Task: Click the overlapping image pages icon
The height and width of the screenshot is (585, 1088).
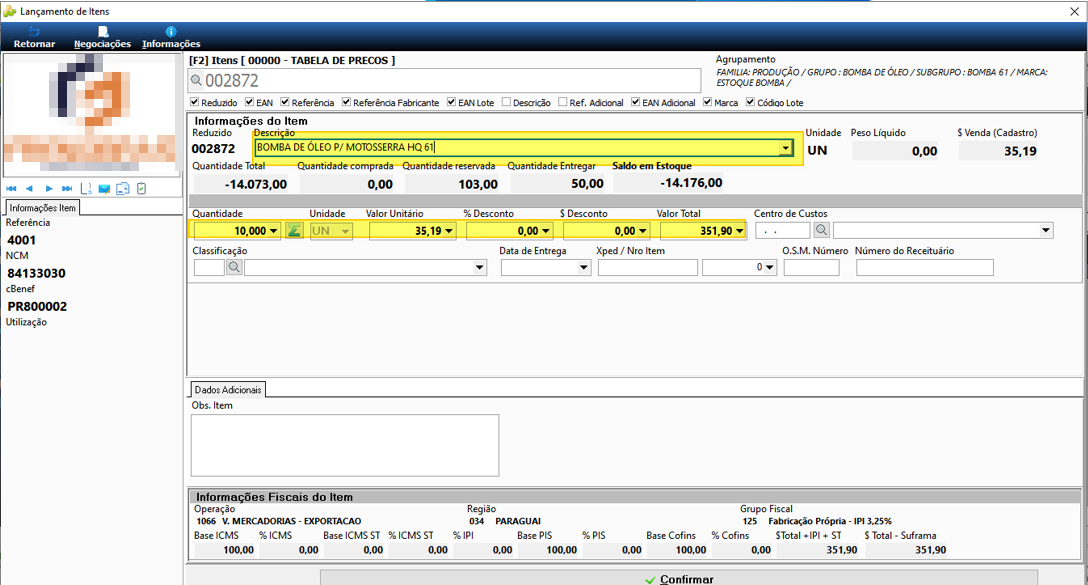Action: click(123, 189)
